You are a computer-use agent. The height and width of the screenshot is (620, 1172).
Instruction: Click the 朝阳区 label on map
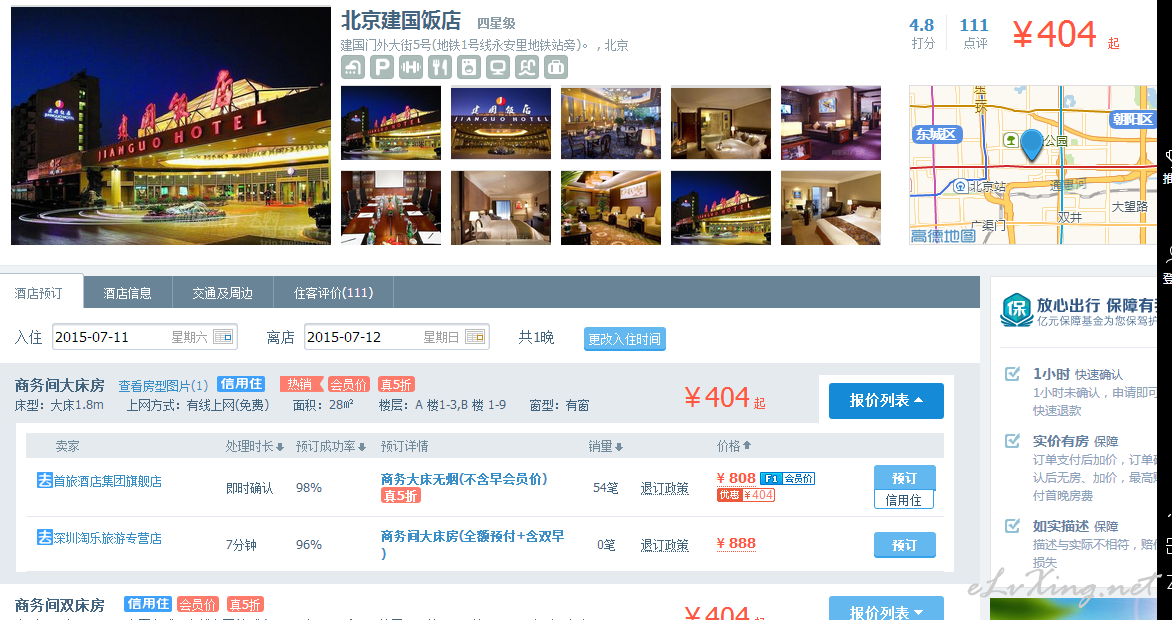(1132, 119)
